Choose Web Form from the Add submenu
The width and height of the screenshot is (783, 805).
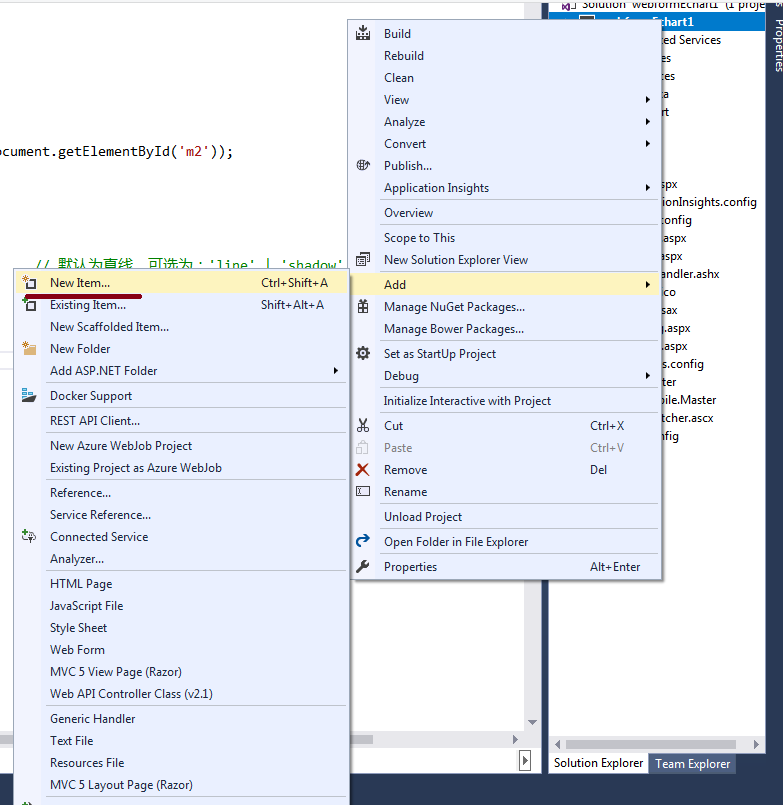point(77,649)
